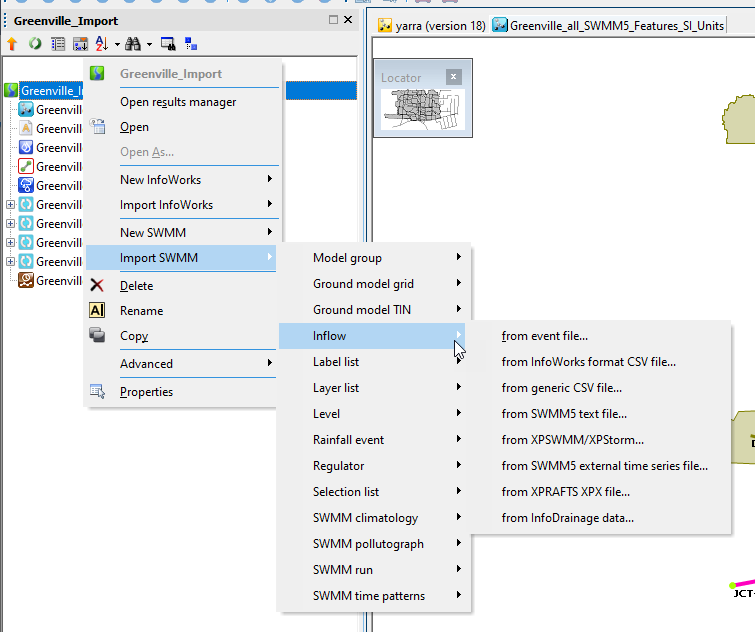
Task: Expand the first run item in the tree
Action: pos(10,205)
